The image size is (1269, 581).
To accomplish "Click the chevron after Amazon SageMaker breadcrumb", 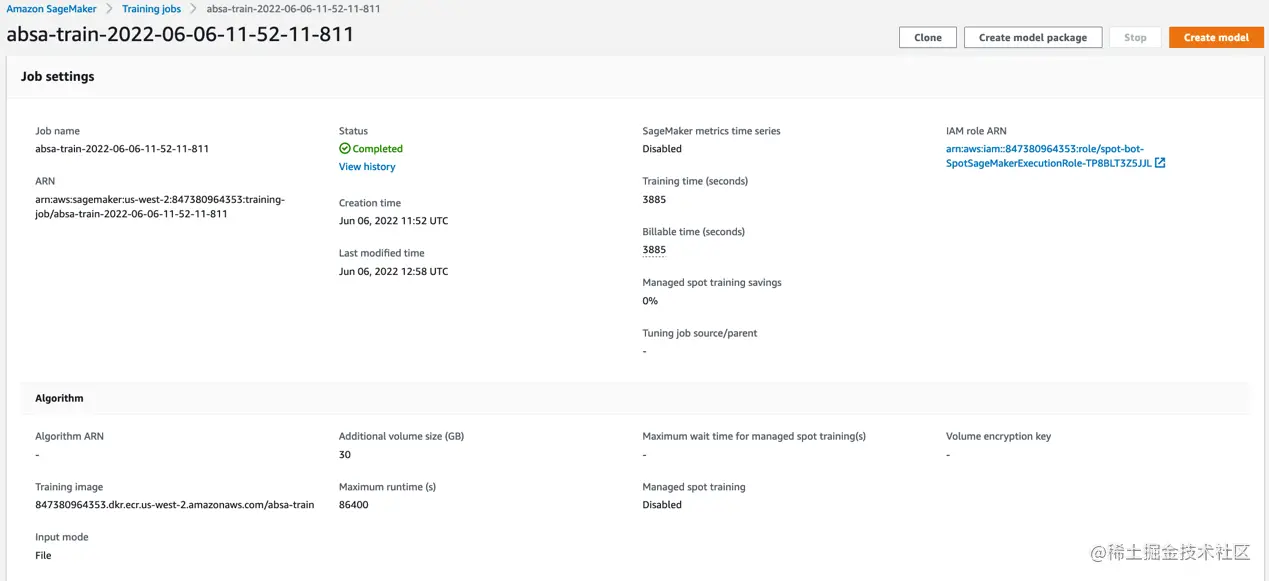I will [x=109, y=9].
